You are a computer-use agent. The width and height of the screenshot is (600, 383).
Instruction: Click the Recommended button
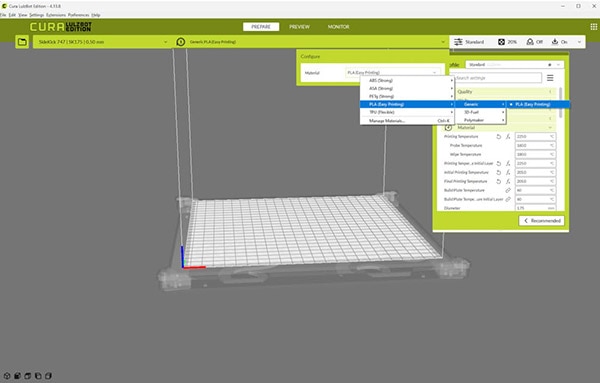click(541, 221)
